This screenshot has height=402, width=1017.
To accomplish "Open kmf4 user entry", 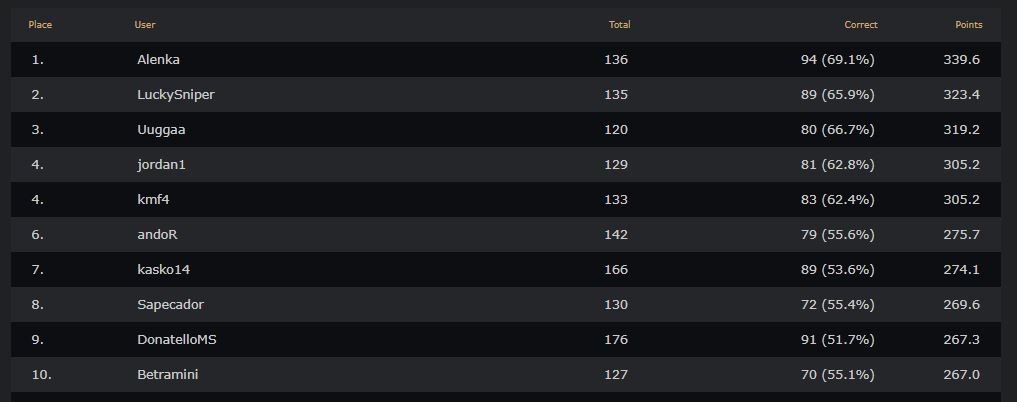I will (153, 200).
